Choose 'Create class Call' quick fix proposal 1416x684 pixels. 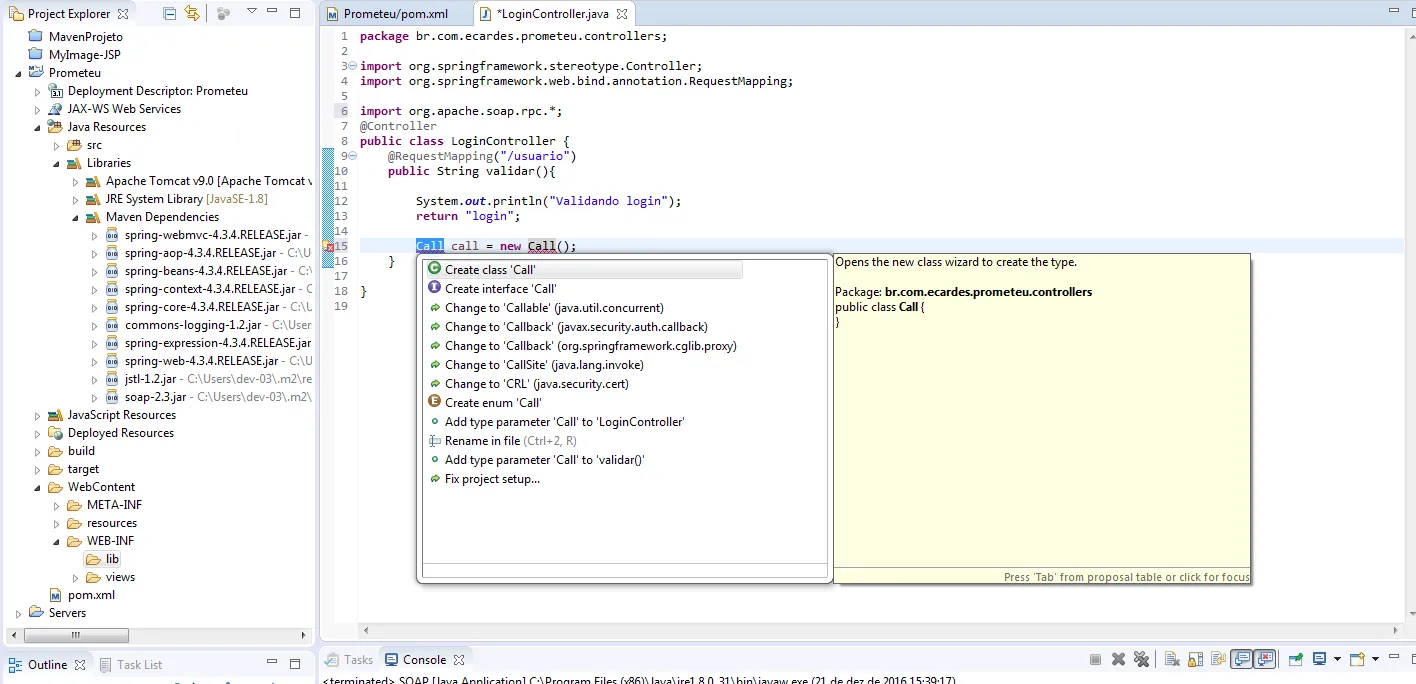click(490, 270)
